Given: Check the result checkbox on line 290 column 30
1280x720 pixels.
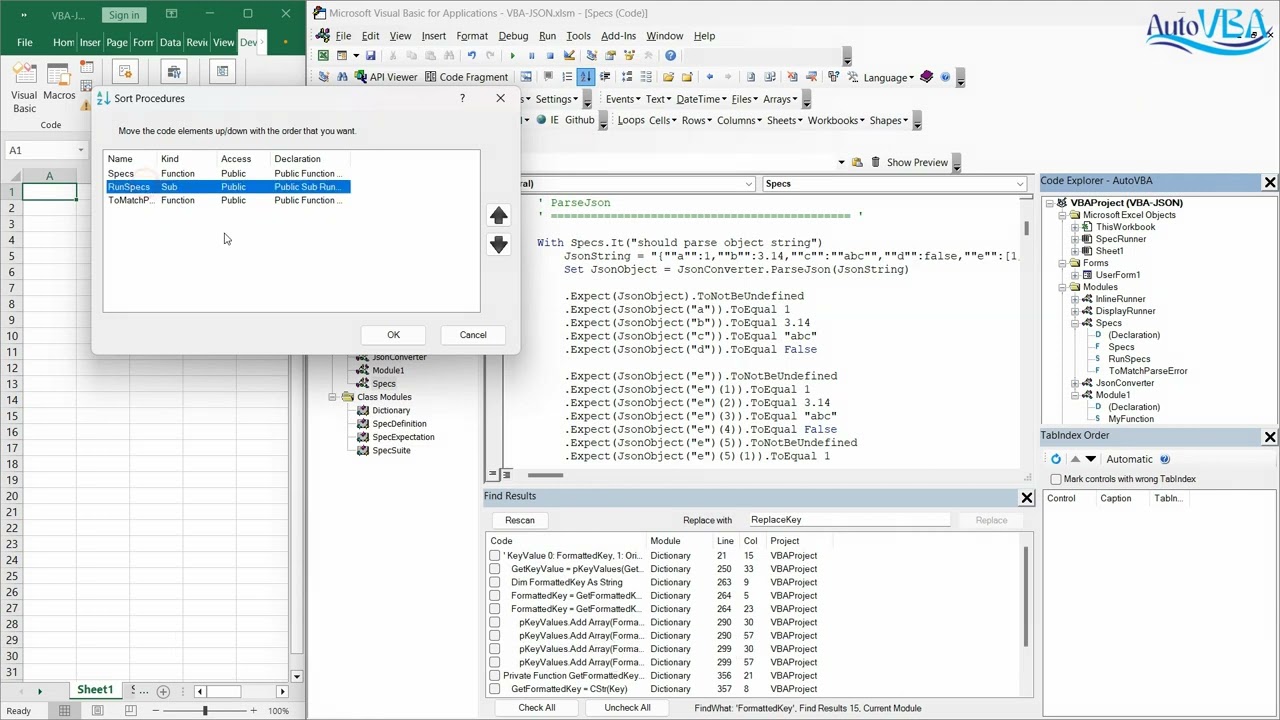Looking at the screenshot, I should pyautogui.click(x=494, y=622).
